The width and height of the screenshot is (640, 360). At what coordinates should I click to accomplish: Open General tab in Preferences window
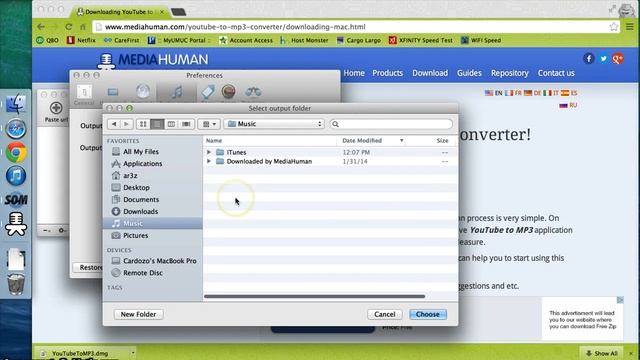click(84, 95)
